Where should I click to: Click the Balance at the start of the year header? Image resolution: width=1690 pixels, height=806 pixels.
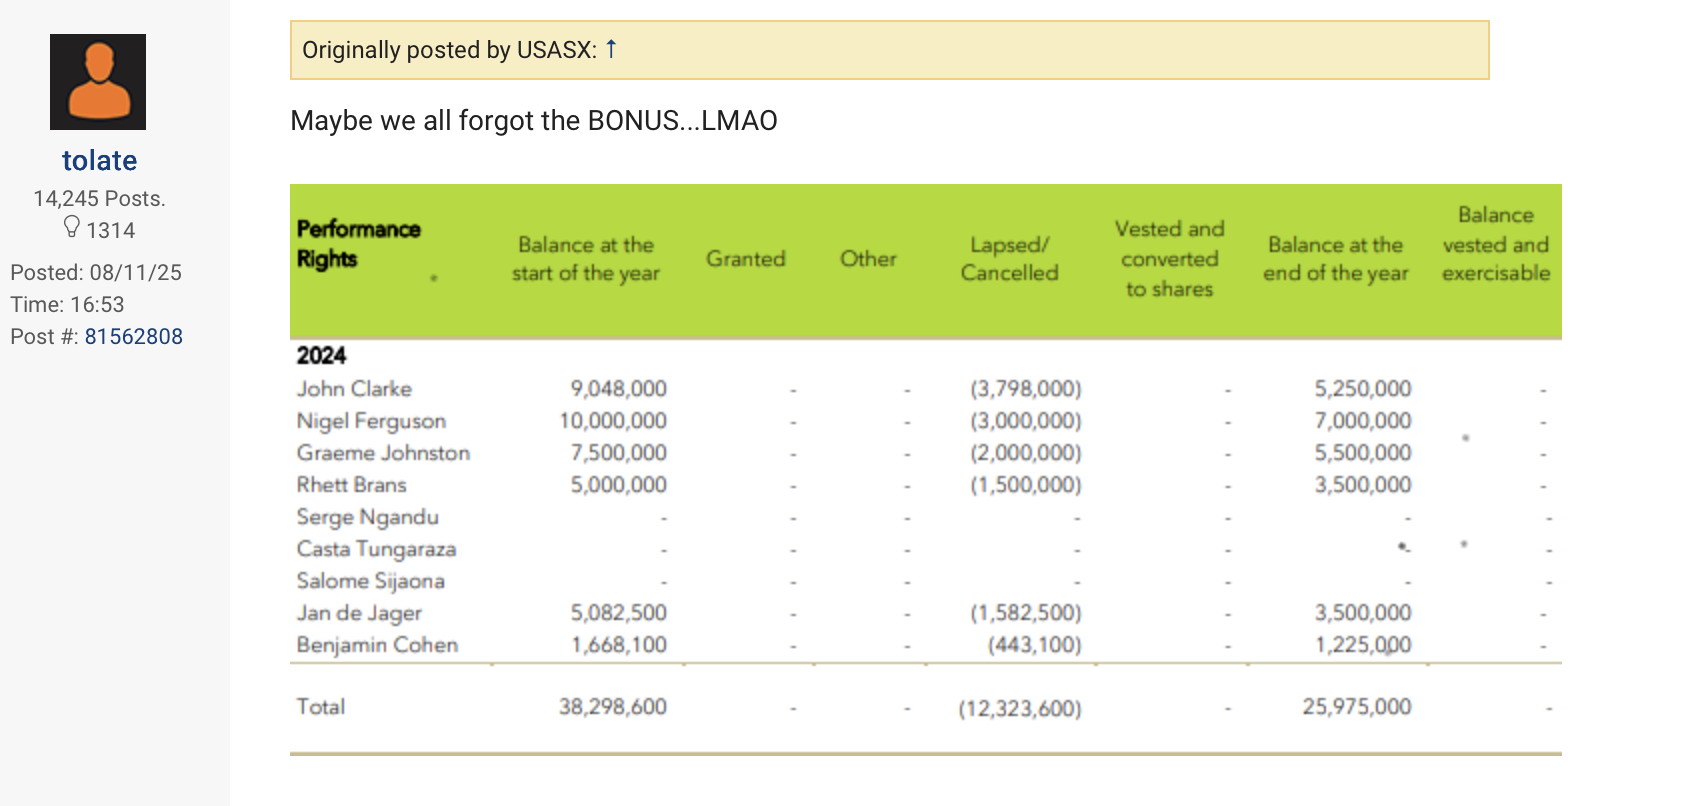click(585, 259)
